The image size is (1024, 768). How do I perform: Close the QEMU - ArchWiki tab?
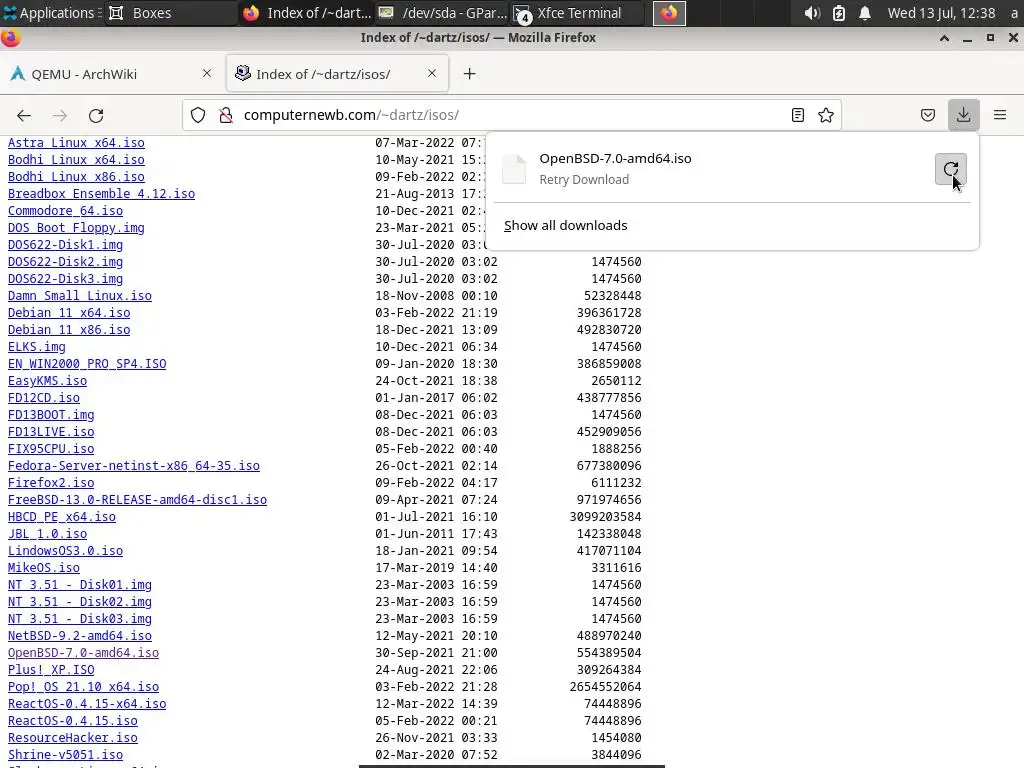point(207,73)
